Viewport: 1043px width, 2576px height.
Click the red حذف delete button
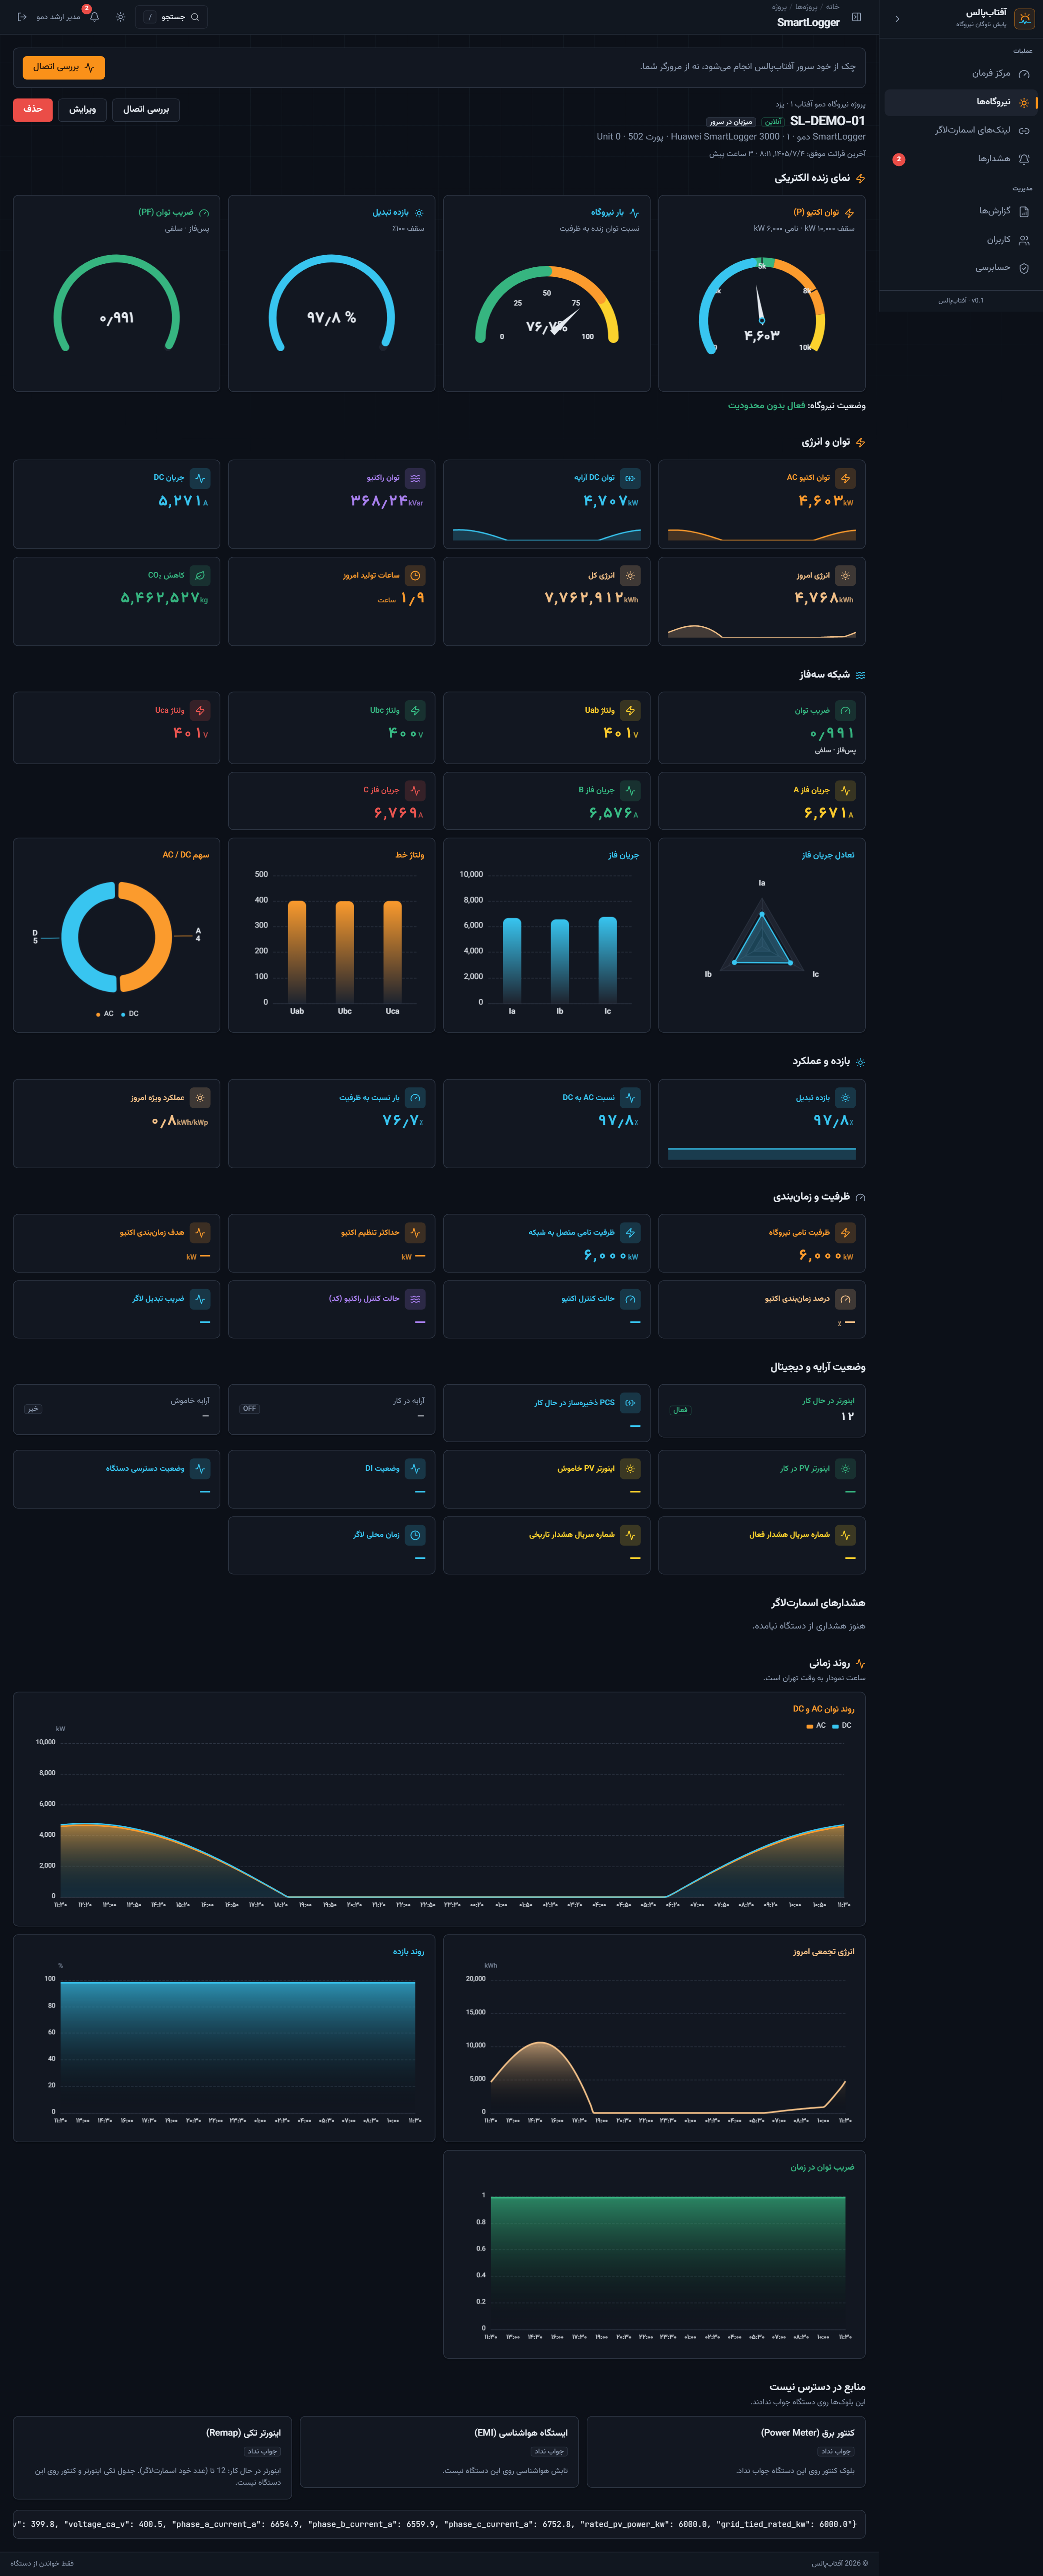pyautogui.click(x=33, y=109)
